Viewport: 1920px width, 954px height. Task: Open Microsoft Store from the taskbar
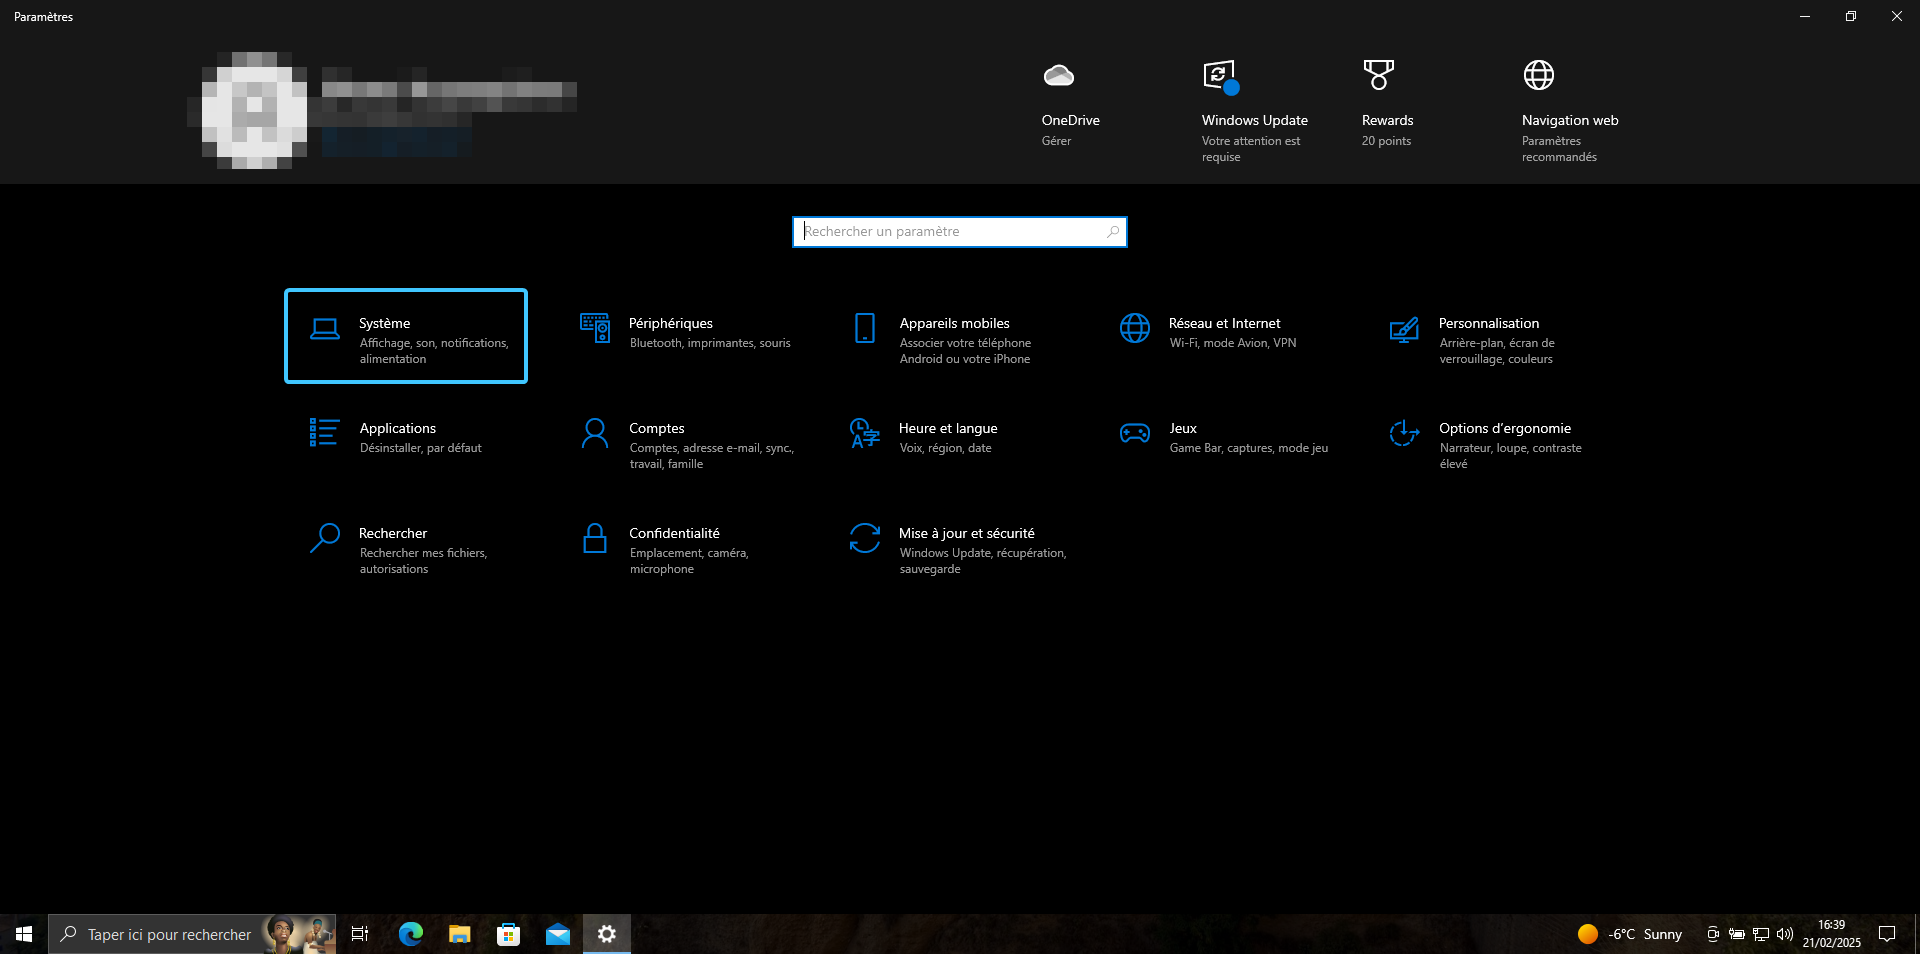(x=508, y=934)
